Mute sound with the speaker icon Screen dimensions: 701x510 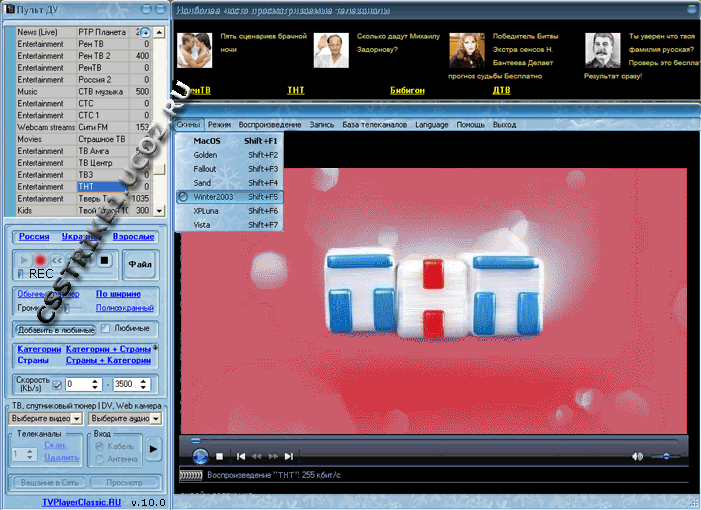(638, 456)
